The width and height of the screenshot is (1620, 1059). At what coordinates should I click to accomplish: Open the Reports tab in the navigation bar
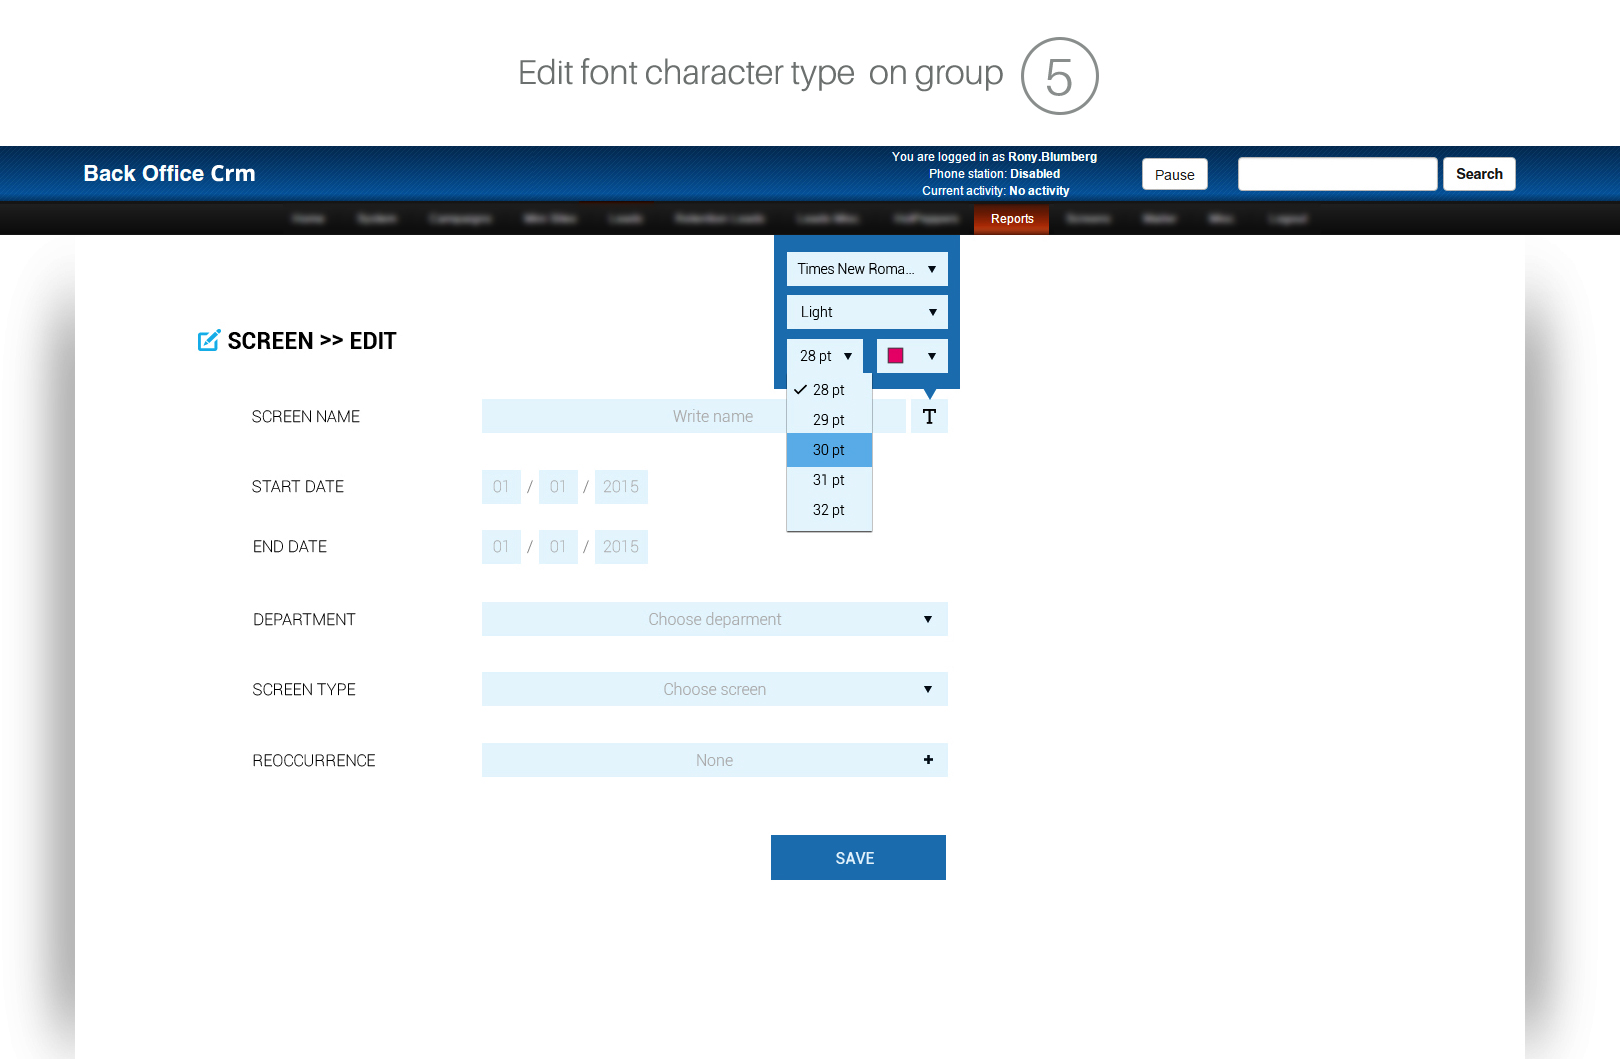coord(1012,219)
